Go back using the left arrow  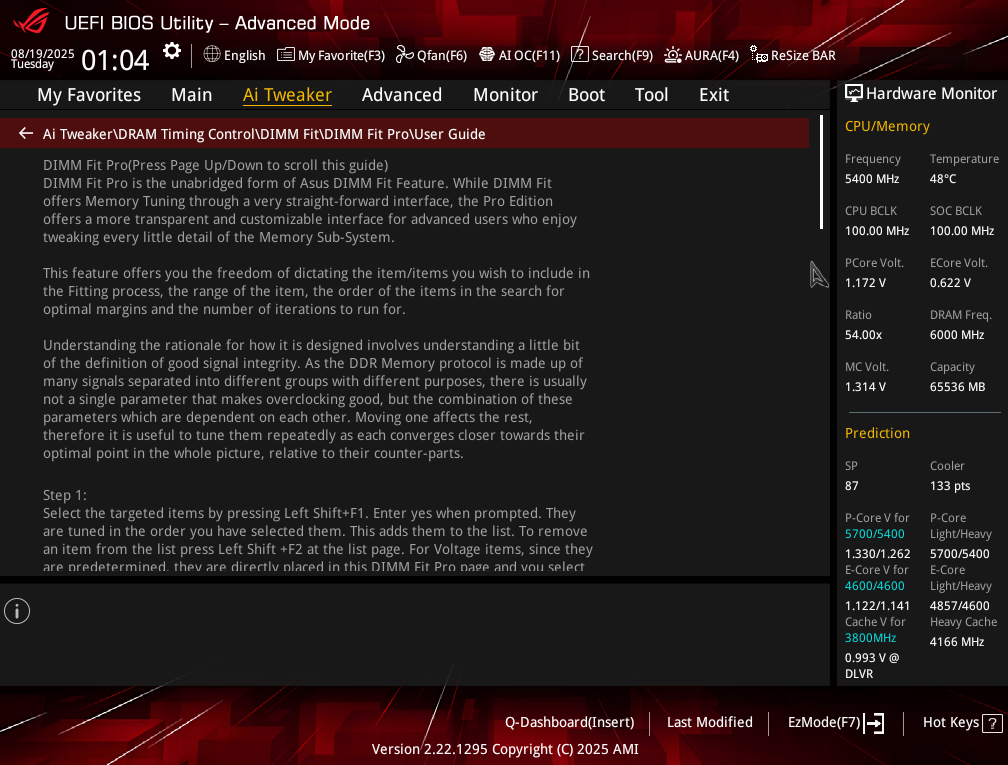(x=26, y=133)
